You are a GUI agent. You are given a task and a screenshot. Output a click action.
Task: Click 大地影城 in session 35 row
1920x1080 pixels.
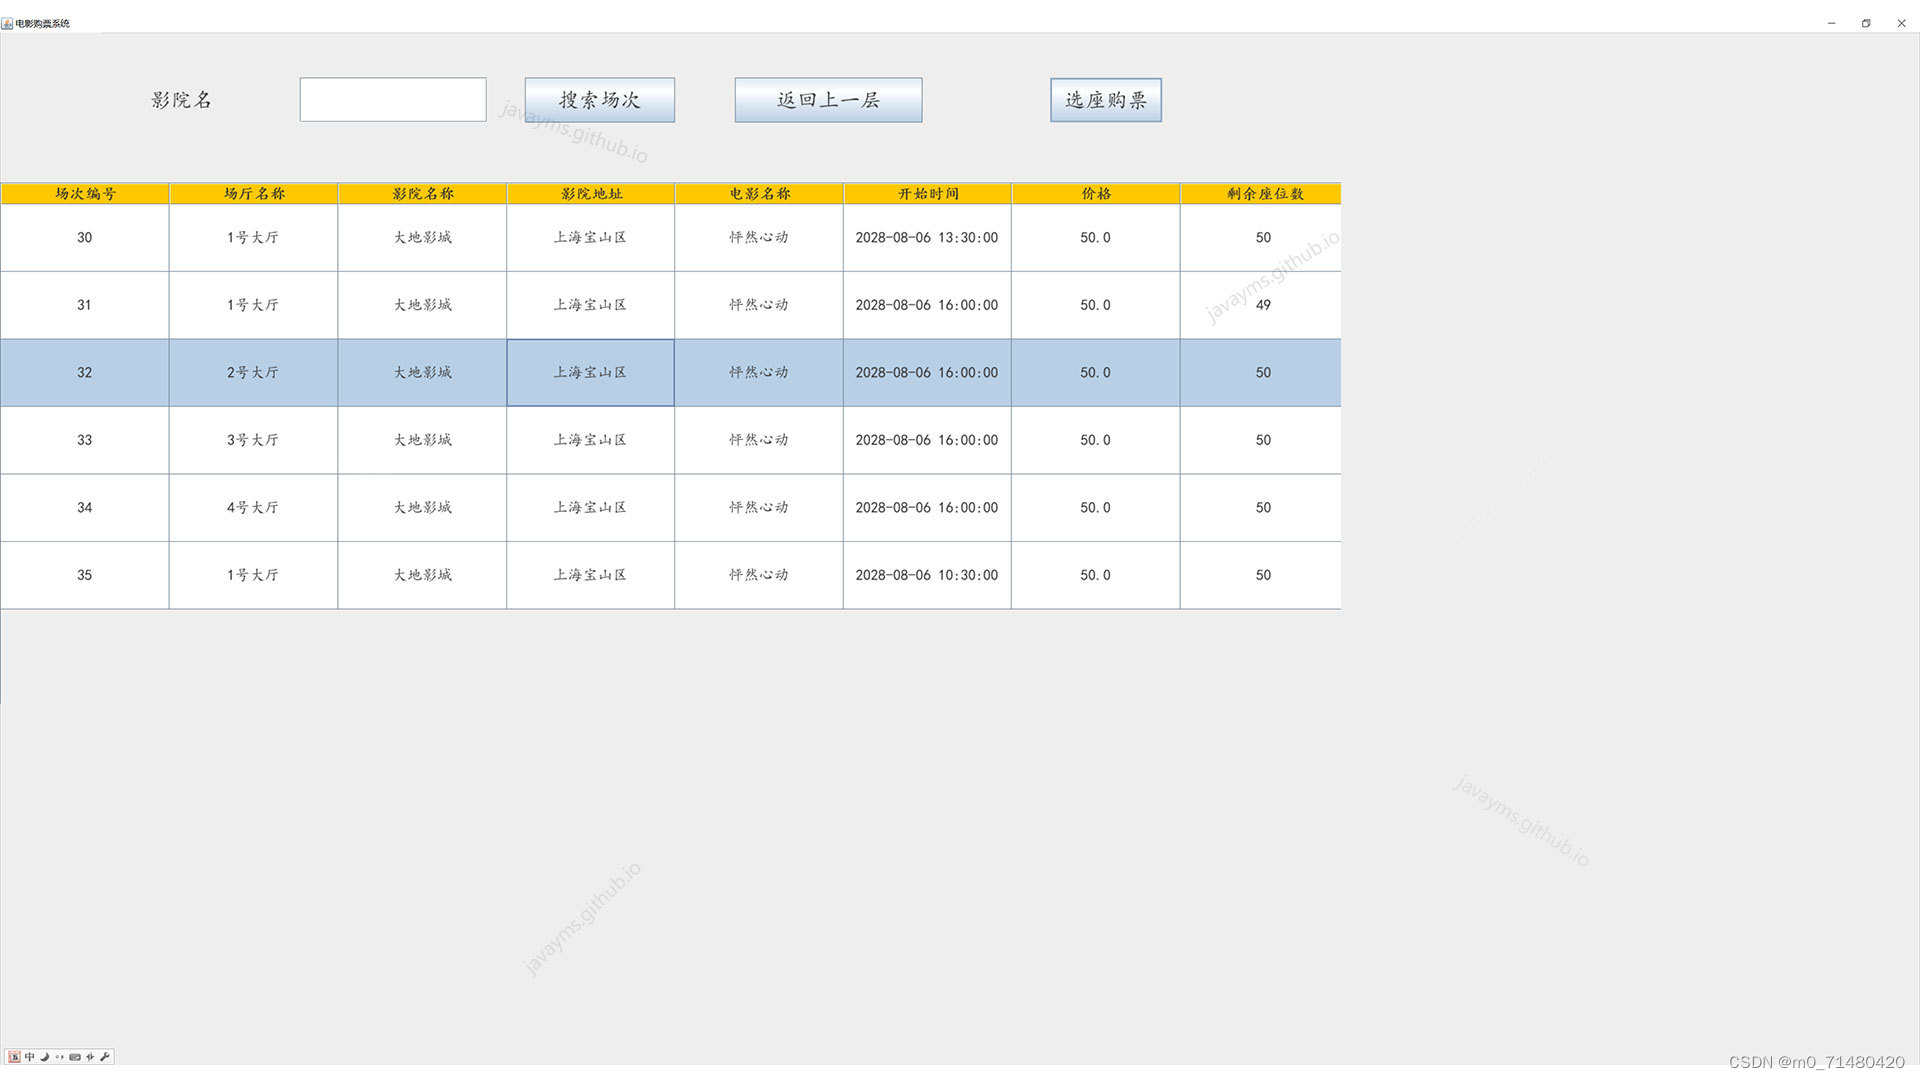(x=422, y=575)
